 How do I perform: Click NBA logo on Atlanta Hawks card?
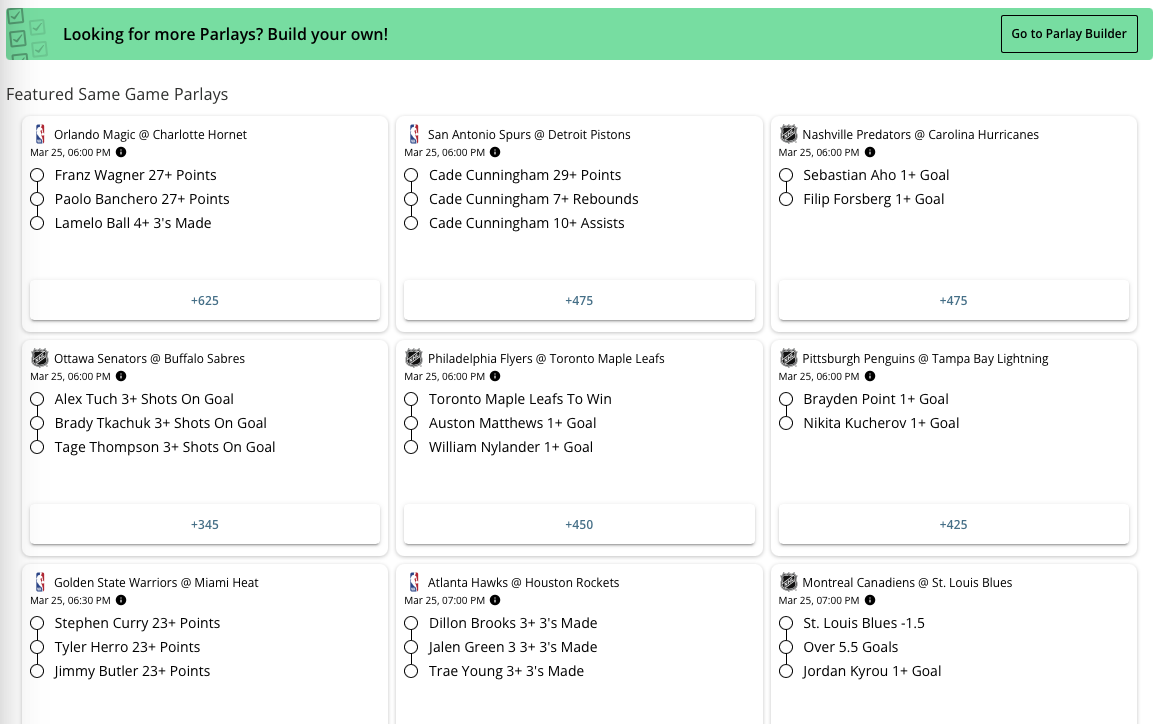pyautogui.click(x=414, y=582)
